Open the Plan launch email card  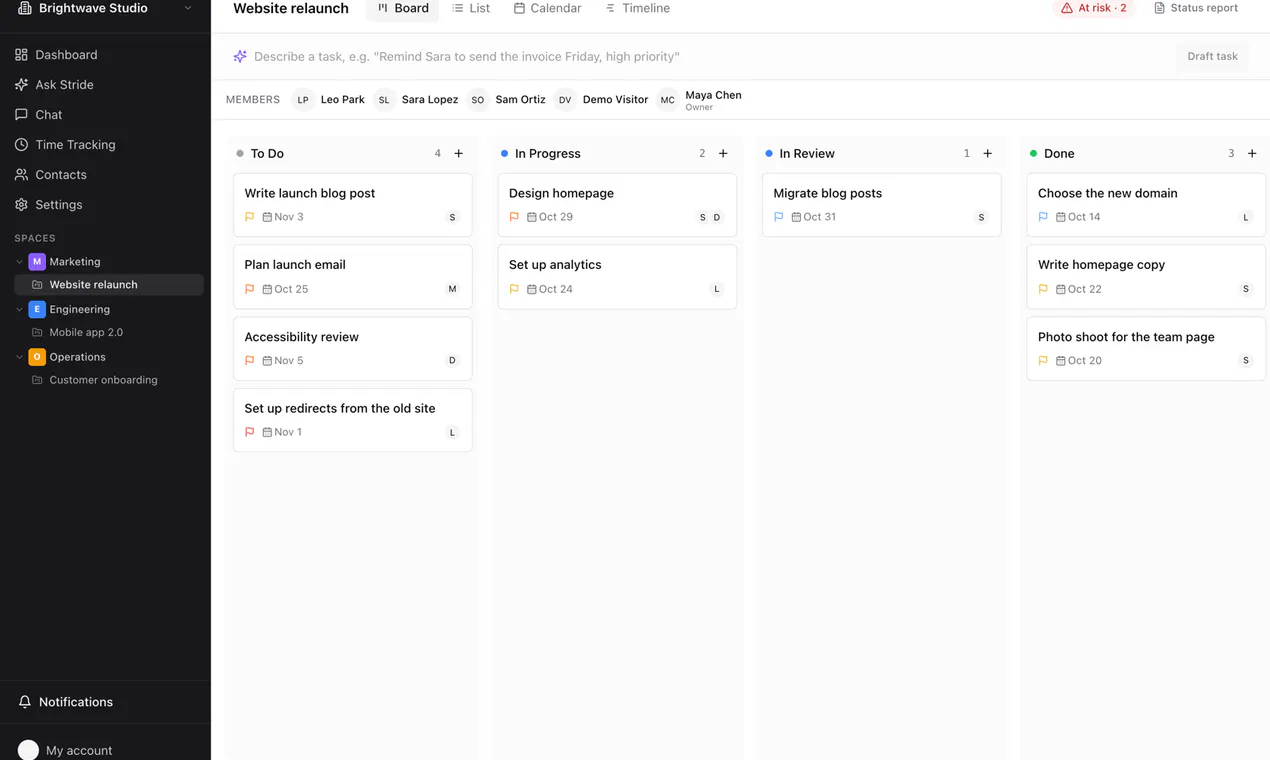pyautogui.click(x=353, y=277)
